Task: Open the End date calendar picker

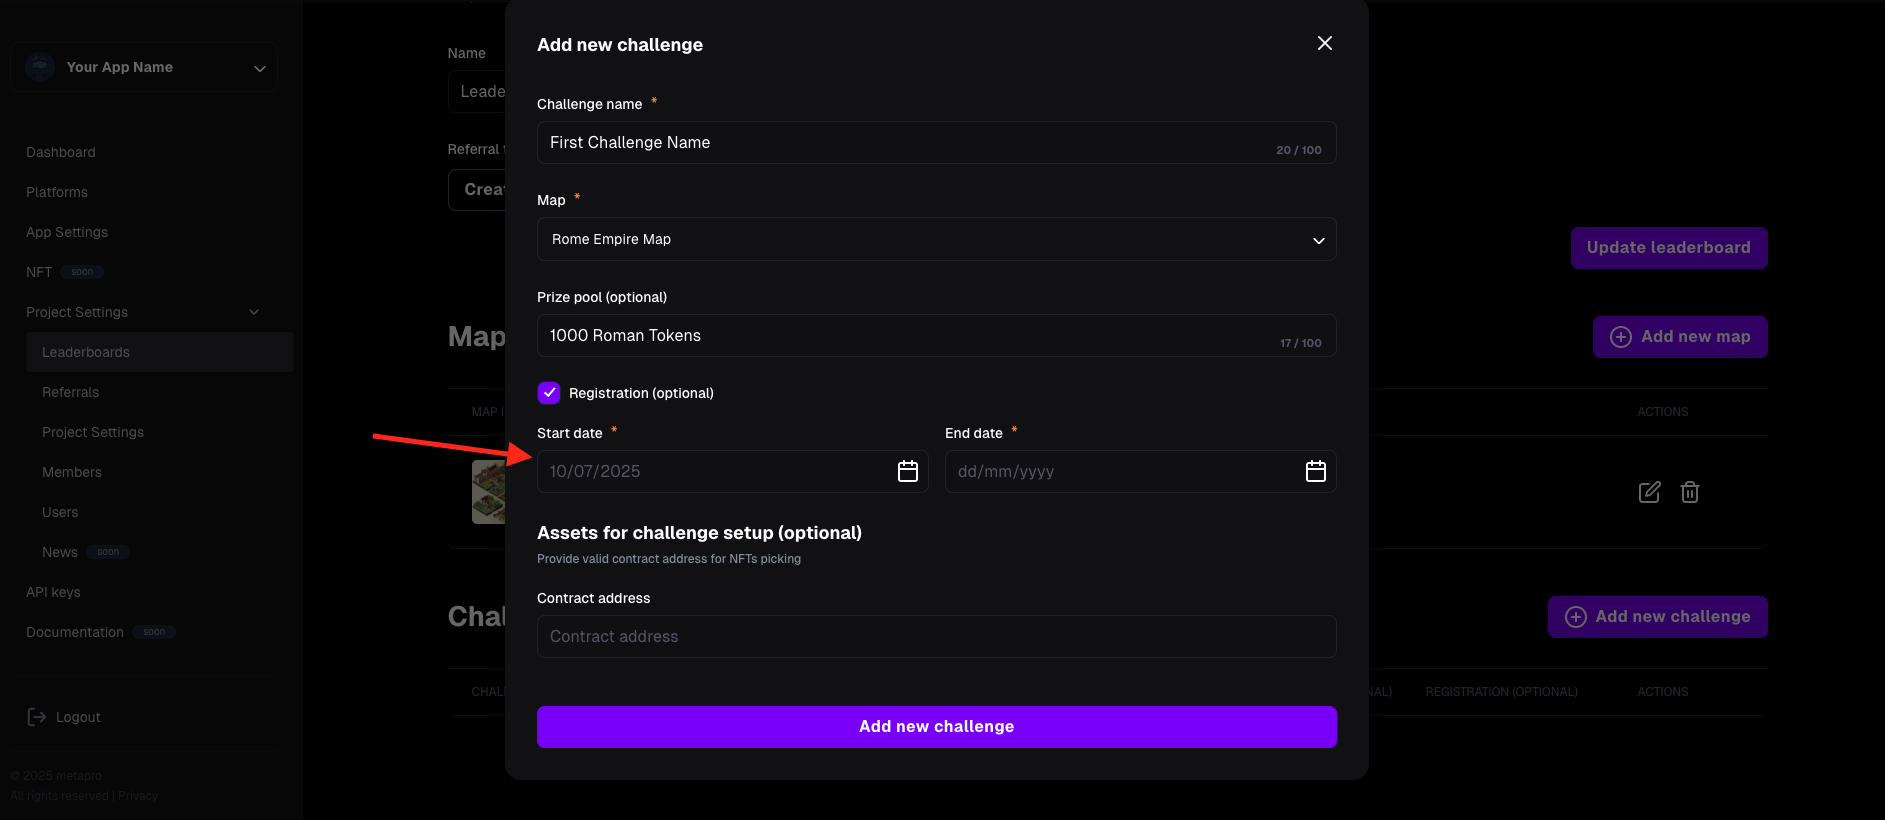Action: pos(1315,471)
